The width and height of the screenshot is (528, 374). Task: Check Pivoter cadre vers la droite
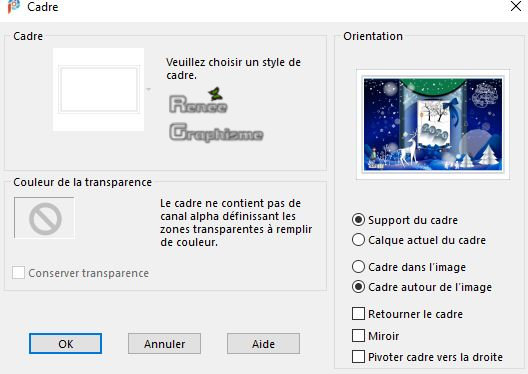[358, 356]
